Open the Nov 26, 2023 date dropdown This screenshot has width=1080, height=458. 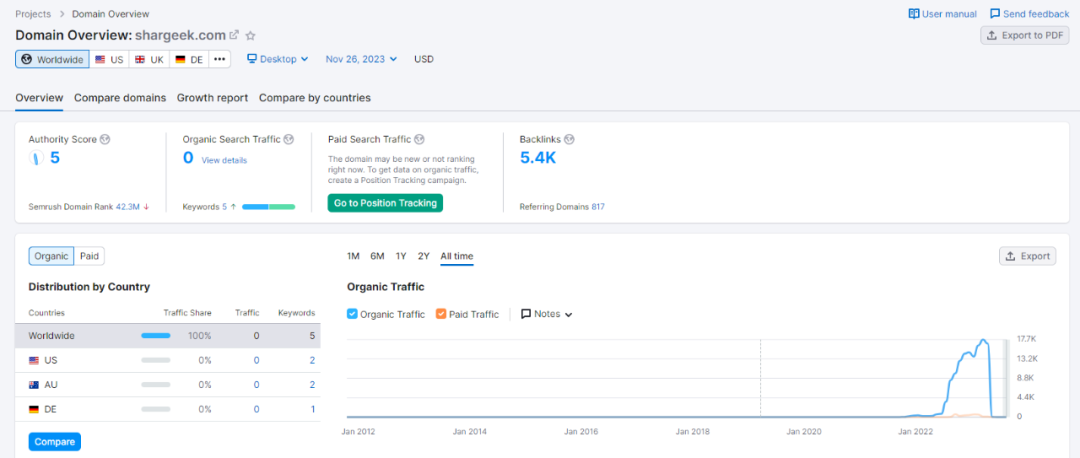(x=362, y=59)
